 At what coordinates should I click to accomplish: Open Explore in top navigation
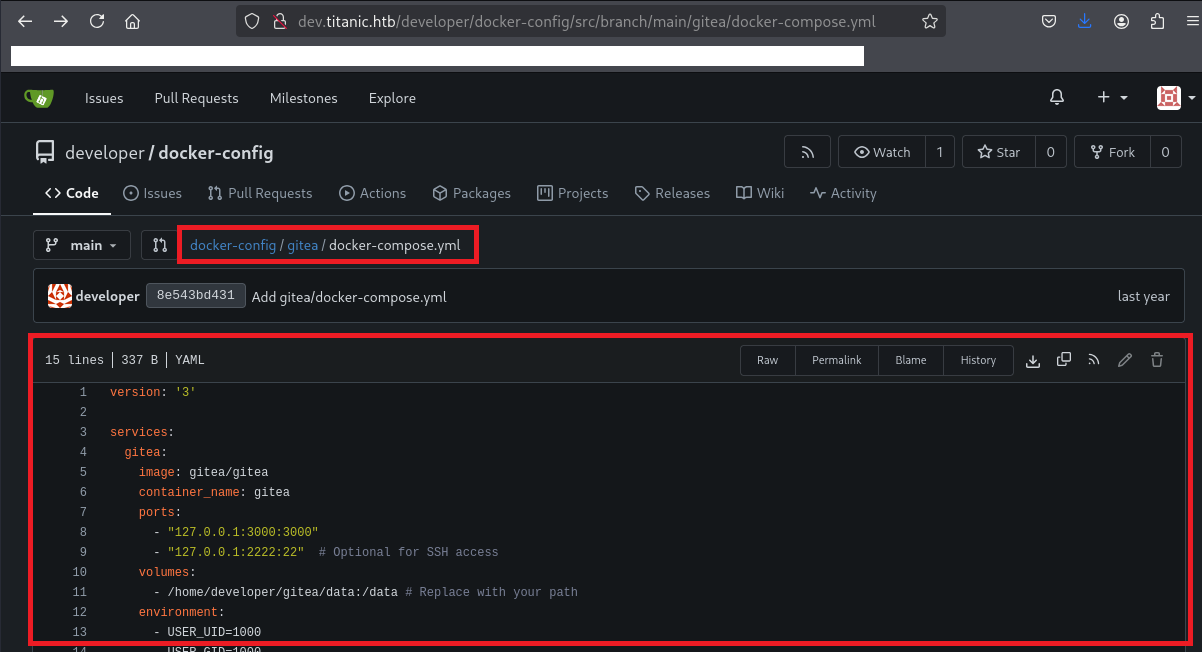392,98
